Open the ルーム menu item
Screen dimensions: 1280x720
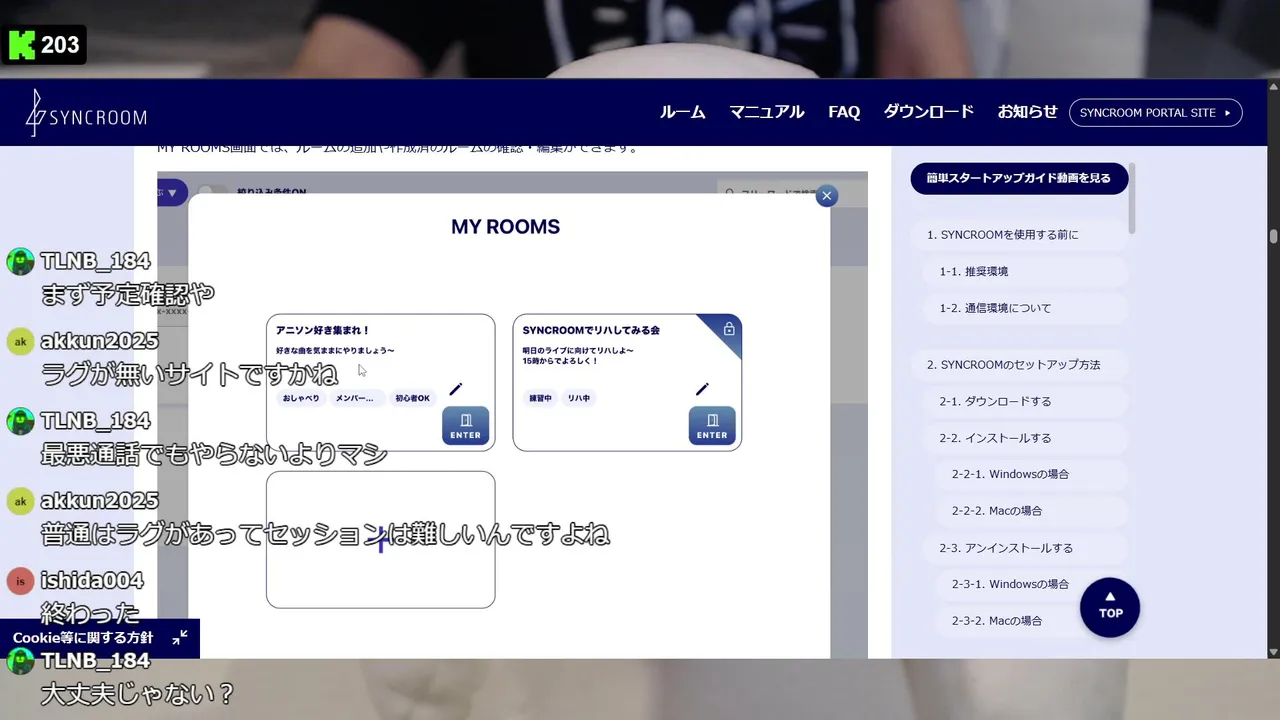[x=682, y=112]
